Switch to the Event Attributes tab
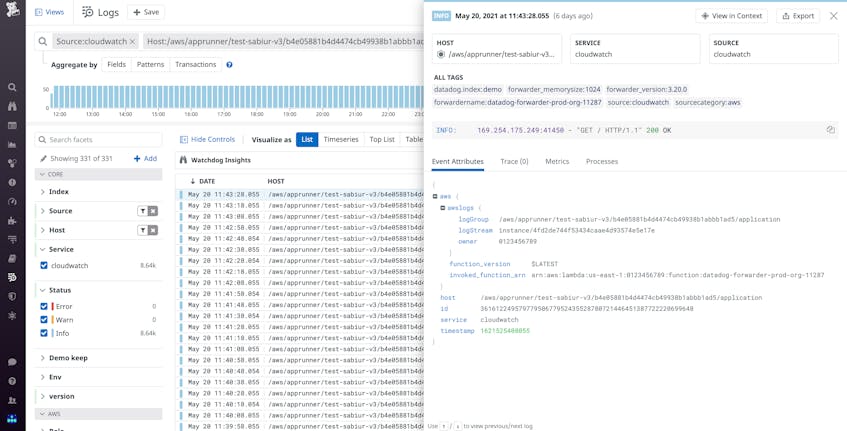847x431 pixels. click(458, 161)
